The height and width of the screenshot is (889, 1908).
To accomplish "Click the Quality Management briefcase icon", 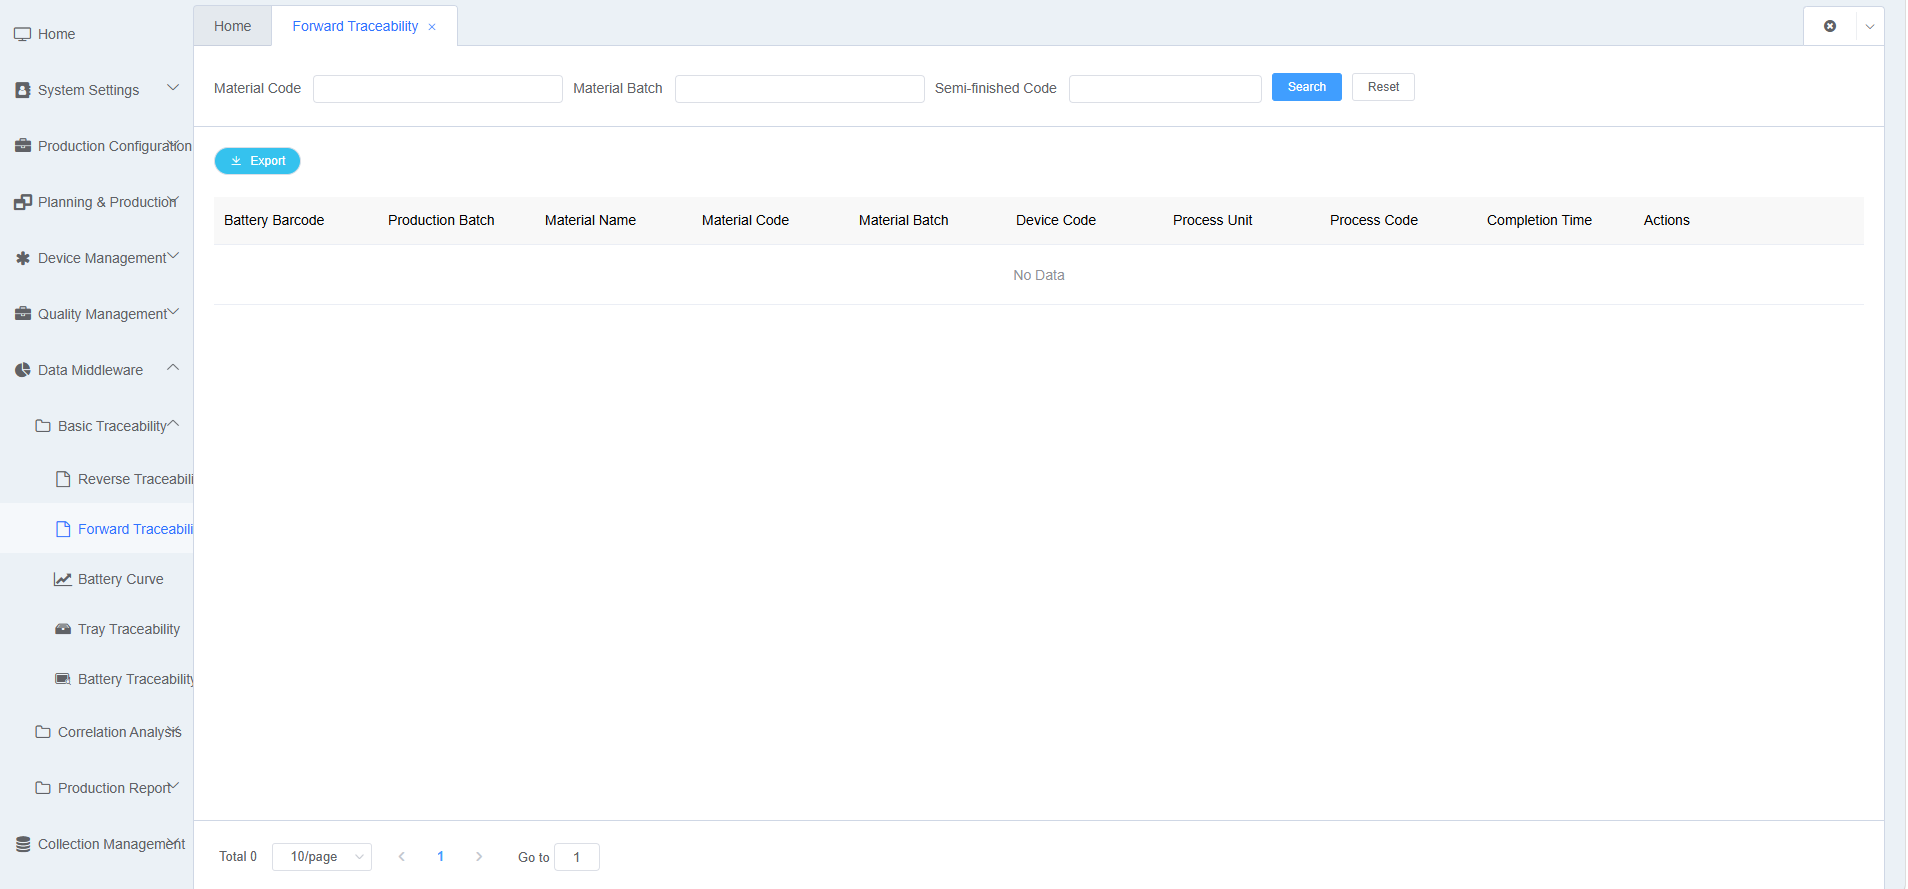I will point(22,314).
